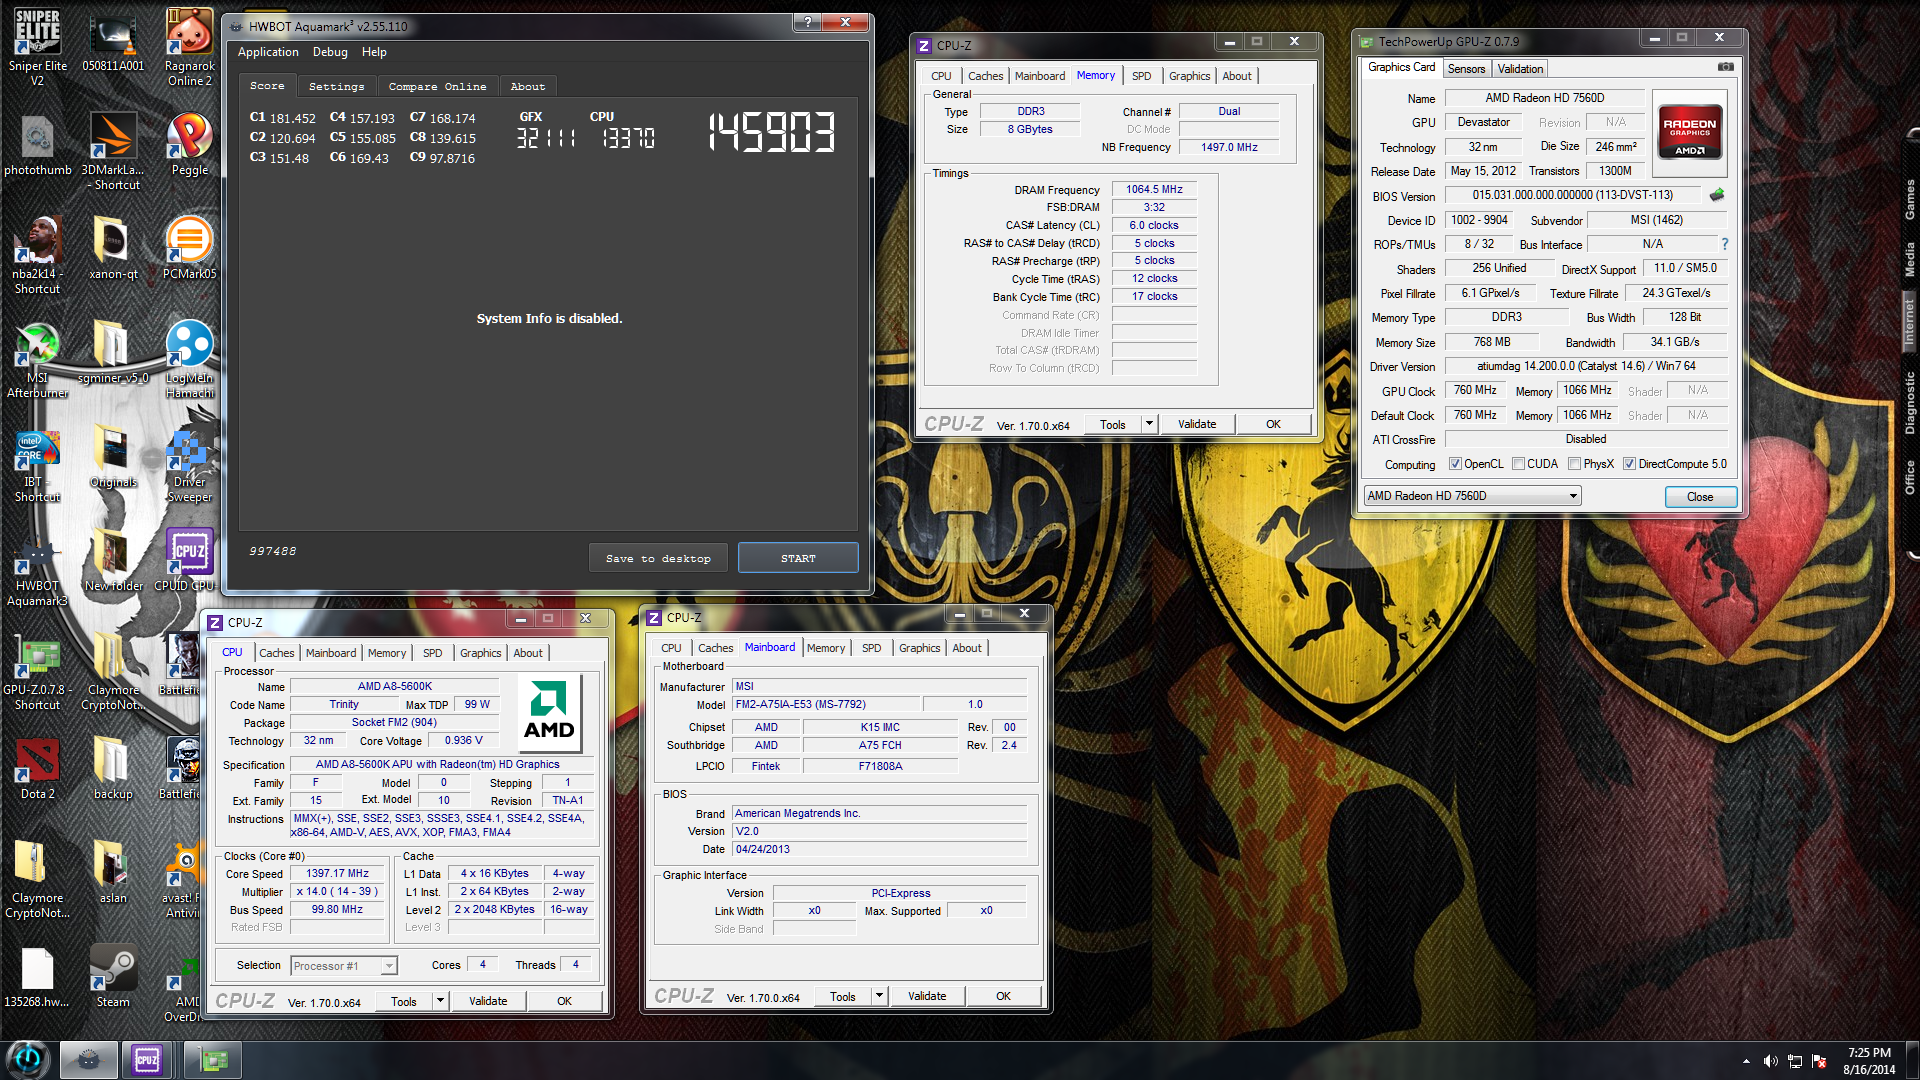Click GPU-Z taskbar button
This screenshot has height=1080, width=1920.
click(x=213, y=1059)
